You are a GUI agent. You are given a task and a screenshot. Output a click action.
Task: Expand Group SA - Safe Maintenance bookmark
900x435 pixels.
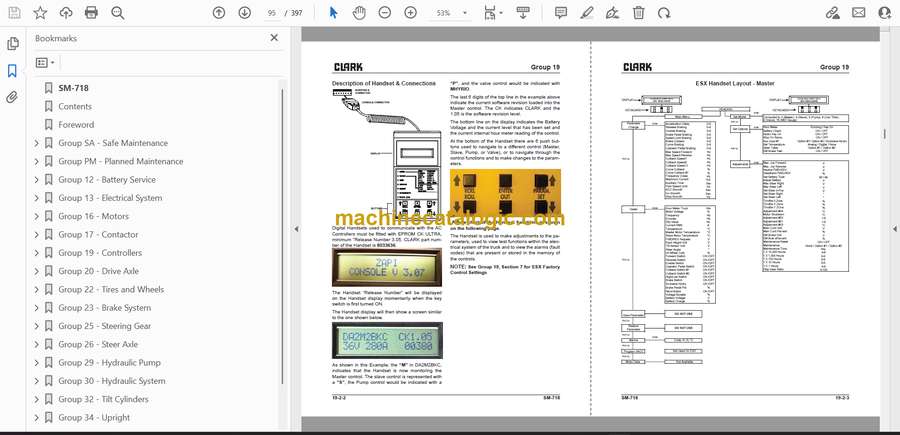point(37,143)
